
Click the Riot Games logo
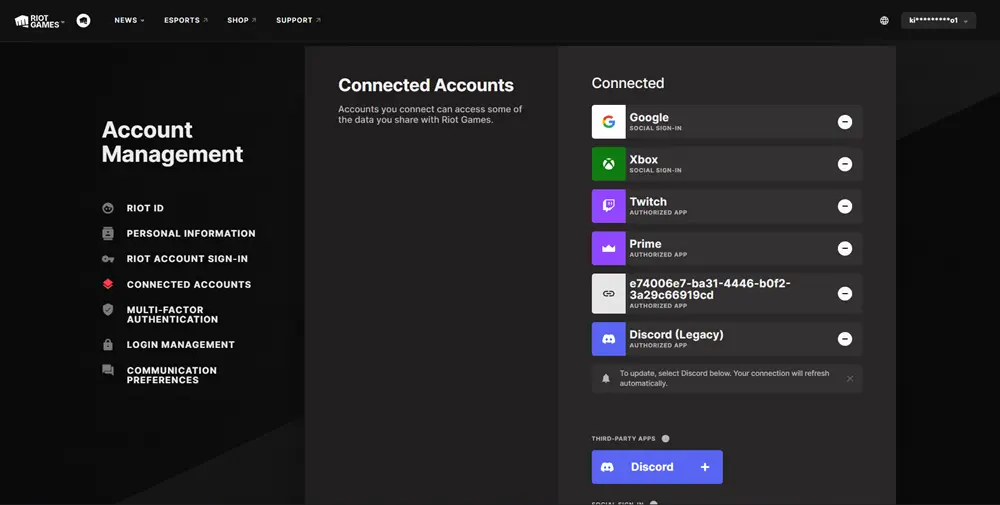(37, 21)
